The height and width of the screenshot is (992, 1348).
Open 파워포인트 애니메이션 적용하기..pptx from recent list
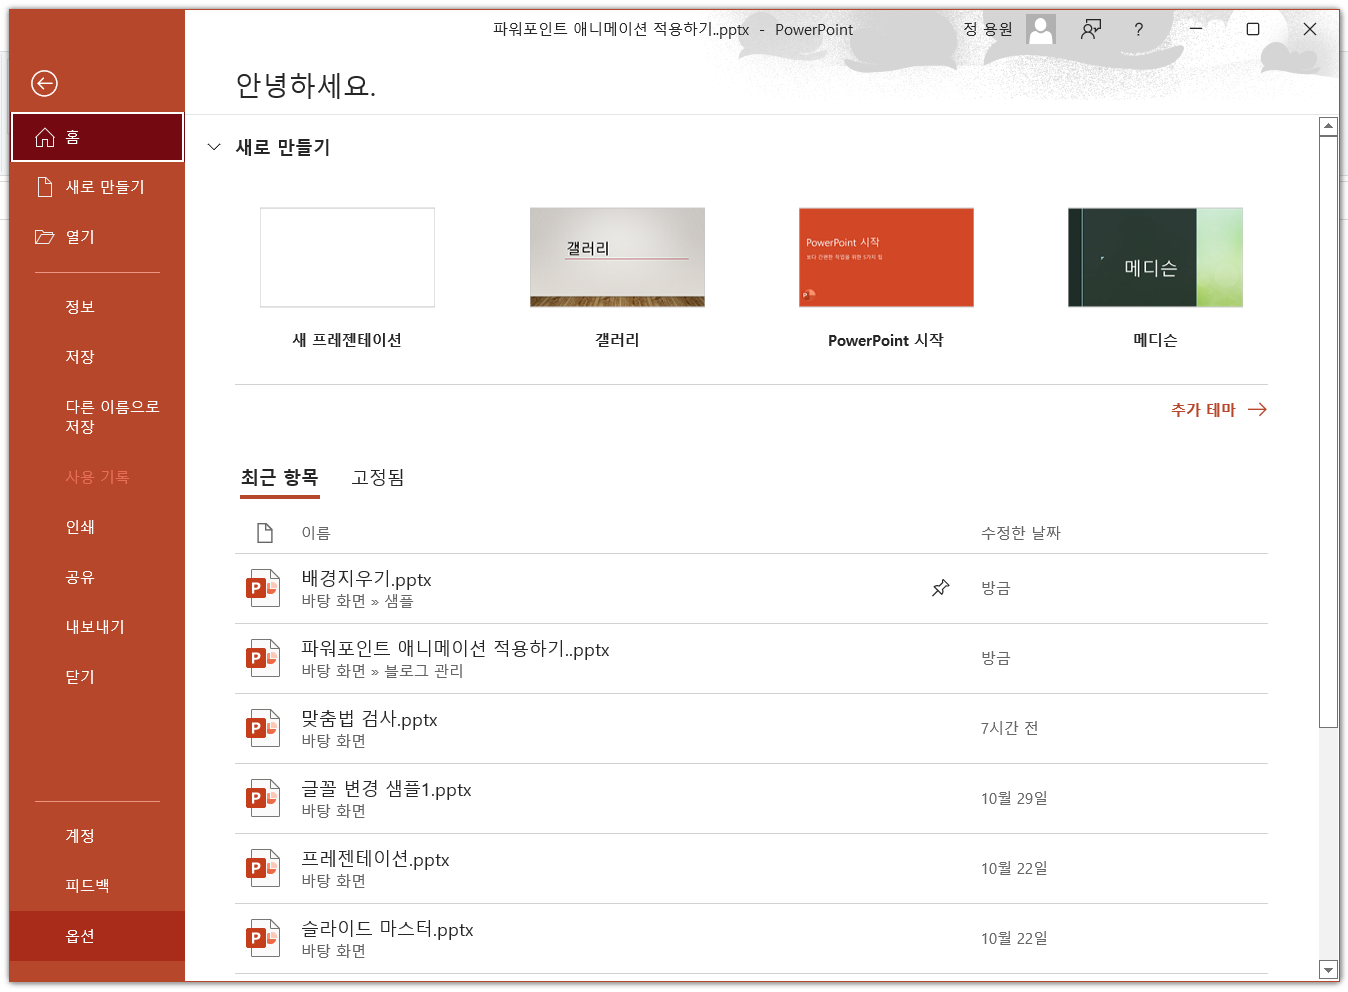coord(751,659)
